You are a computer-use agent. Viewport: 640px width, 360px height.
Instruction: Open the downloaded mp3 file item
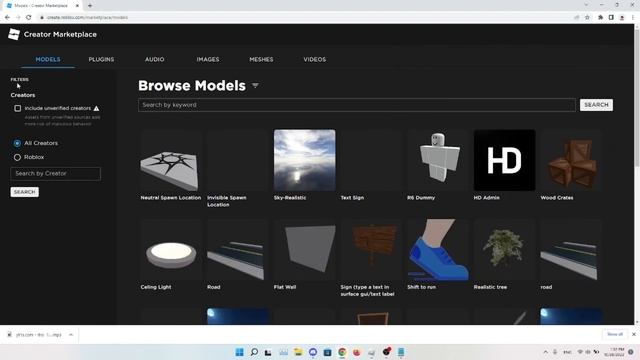click(x=36, y=335)
